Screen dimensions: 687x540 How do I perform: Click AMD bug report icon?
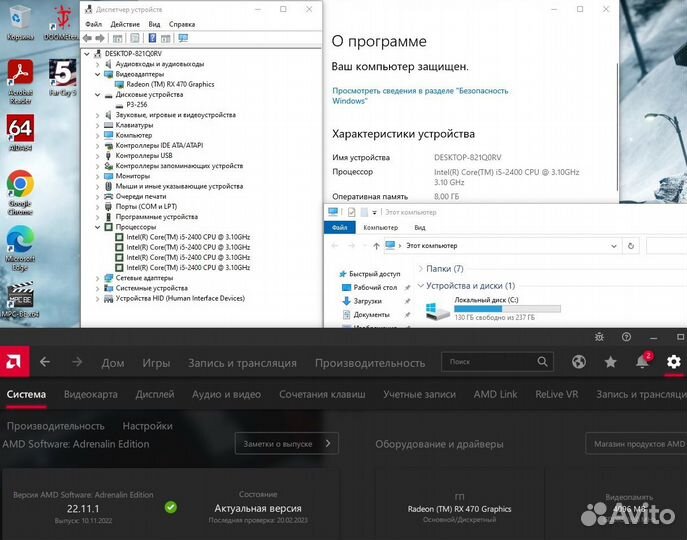[x=599, y=337]
